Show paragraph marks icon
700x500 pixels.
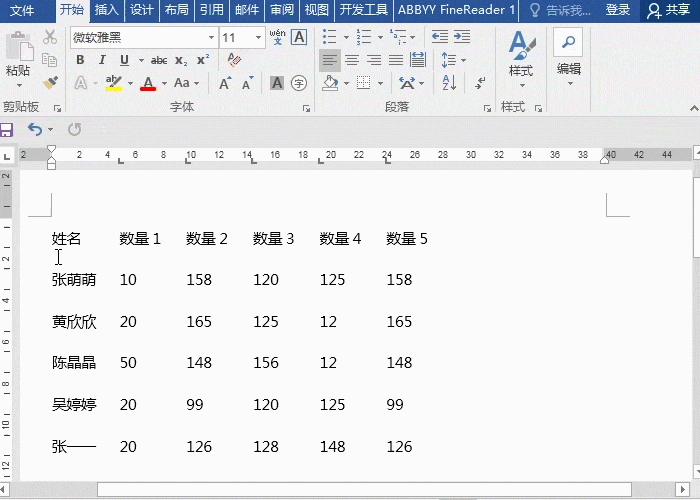pyautogui.click(x=480, y=83)
